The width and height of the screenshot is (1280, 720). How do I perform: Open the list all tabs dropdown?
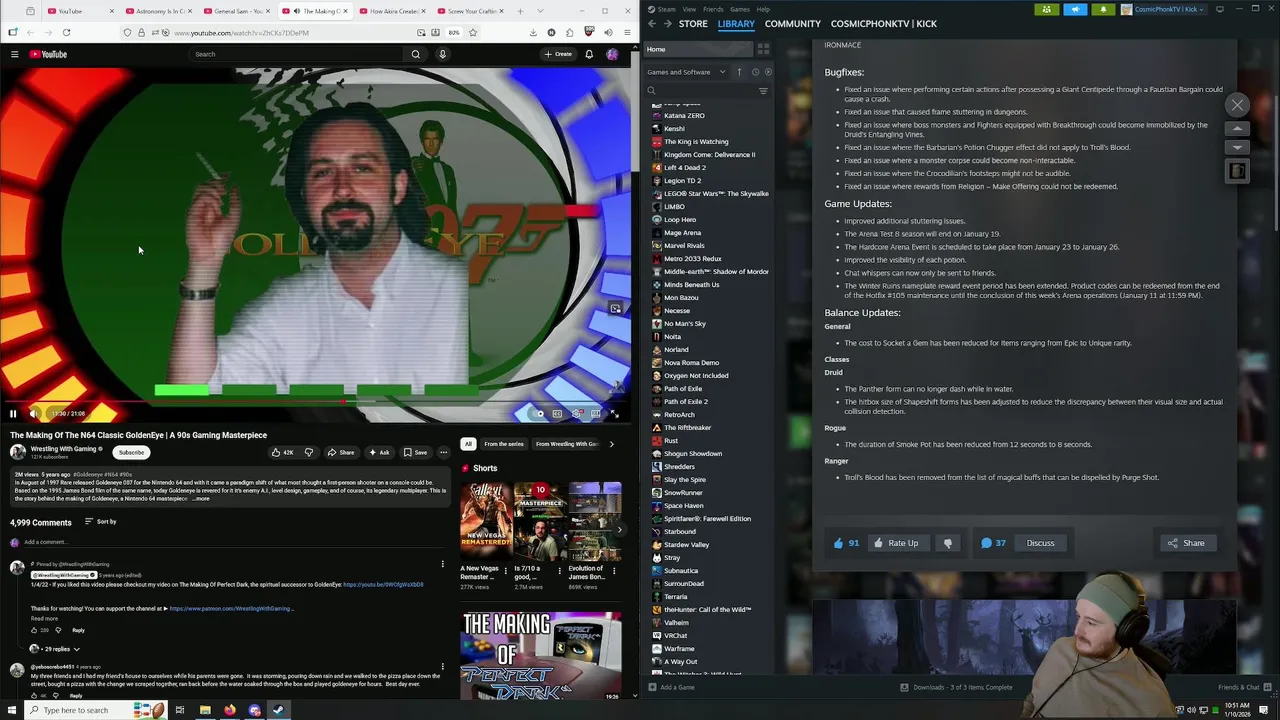tap(540, 11)
